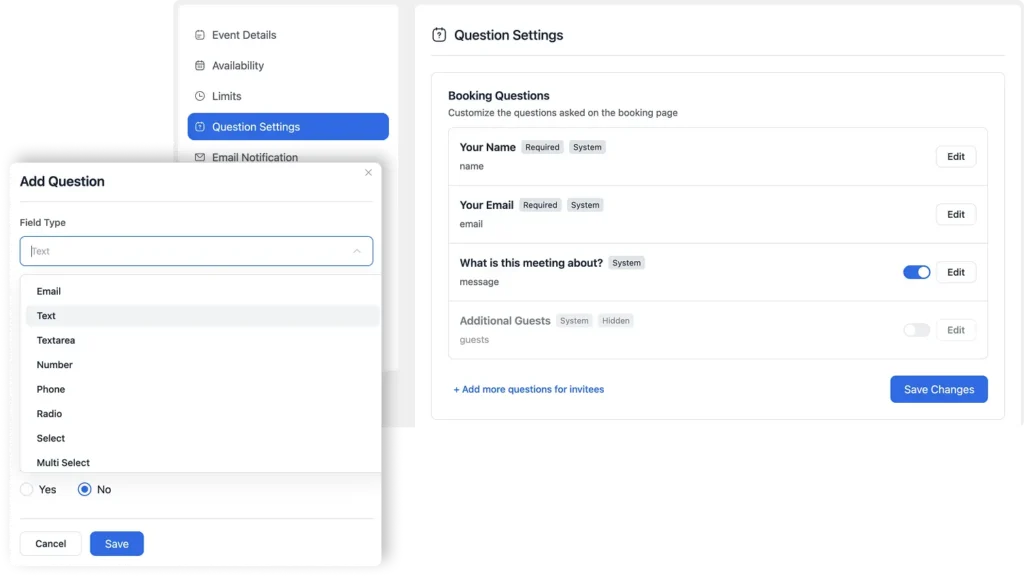Viewport: 1024px width, 577px height.
Task: Click the Email Notification envelope icon
Action: pos(199,157)
